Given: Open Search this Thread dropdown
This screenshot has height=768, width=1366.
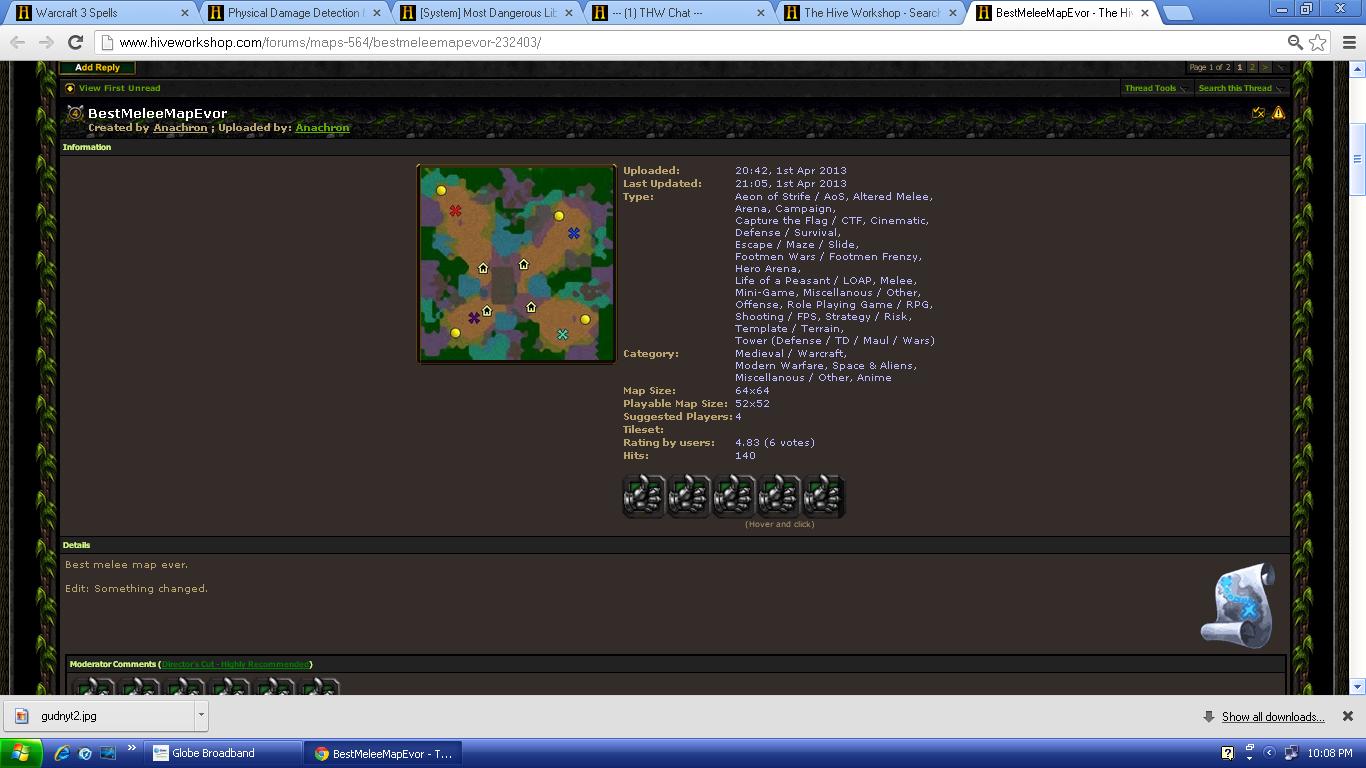Looking at the screenshot, I should pos(1240,88).
